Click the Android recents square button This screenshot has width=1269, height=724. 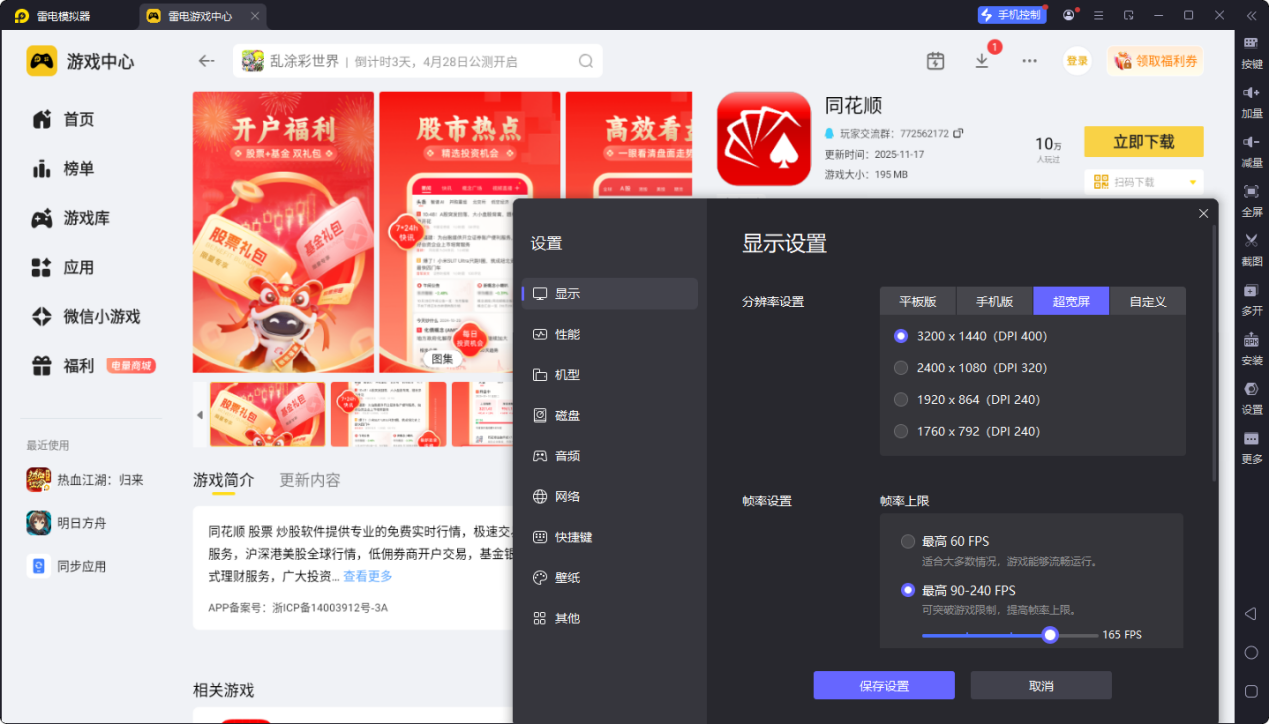(x=1251, y=691)
